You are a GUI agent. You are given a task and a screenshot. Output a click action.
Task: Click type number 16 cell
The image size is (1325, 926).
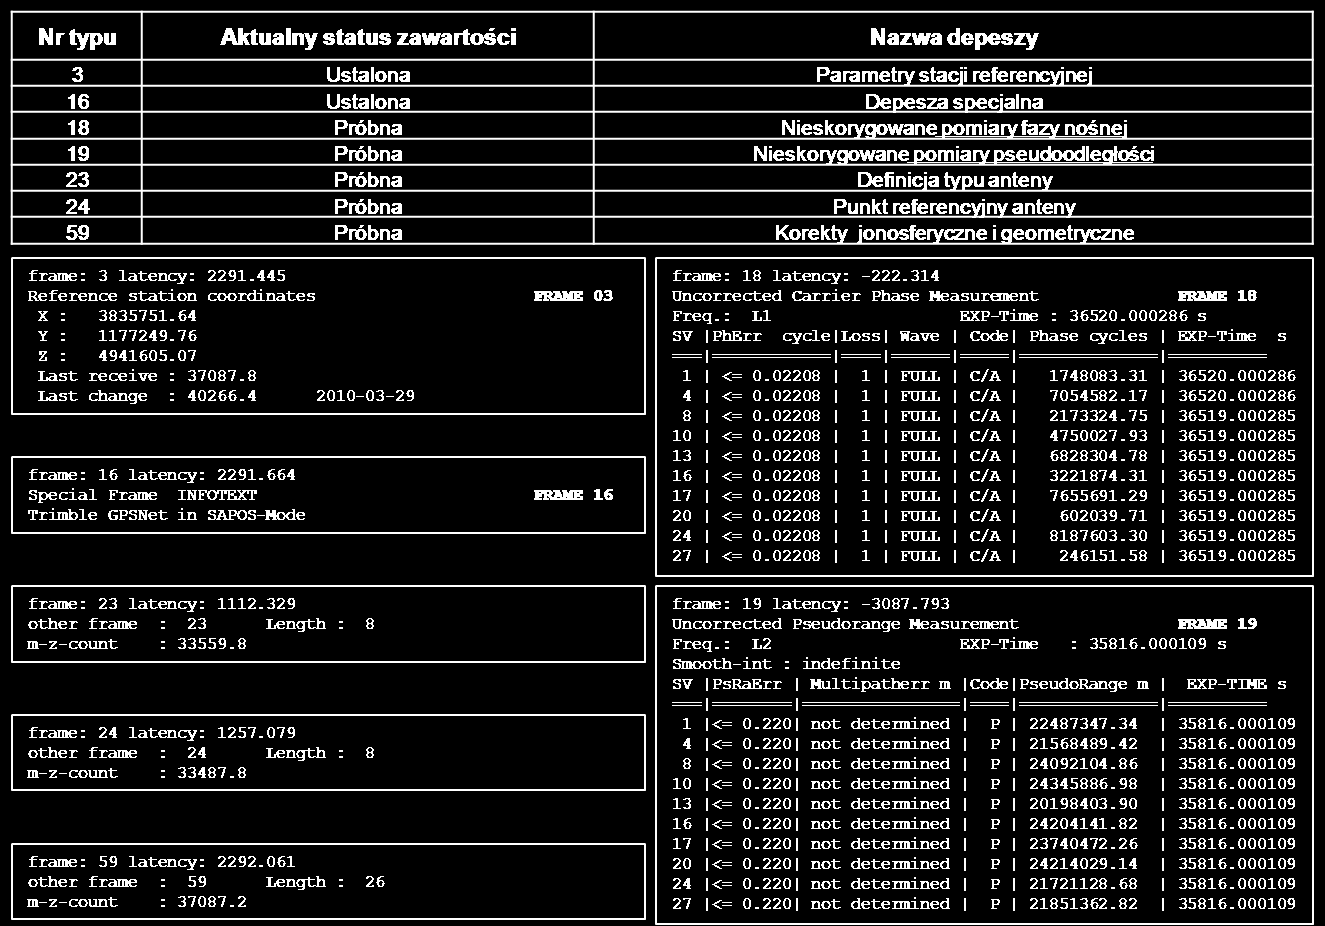coord(77,101)
